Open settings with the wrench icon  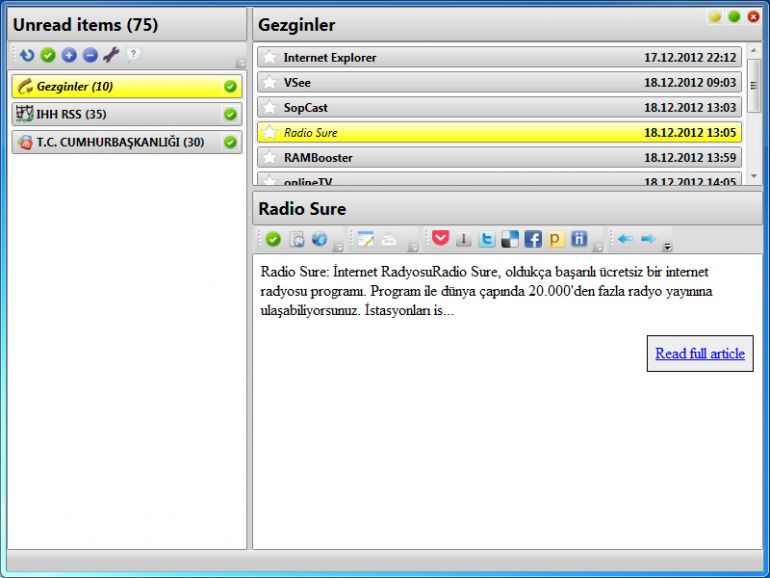coord(111,55)
